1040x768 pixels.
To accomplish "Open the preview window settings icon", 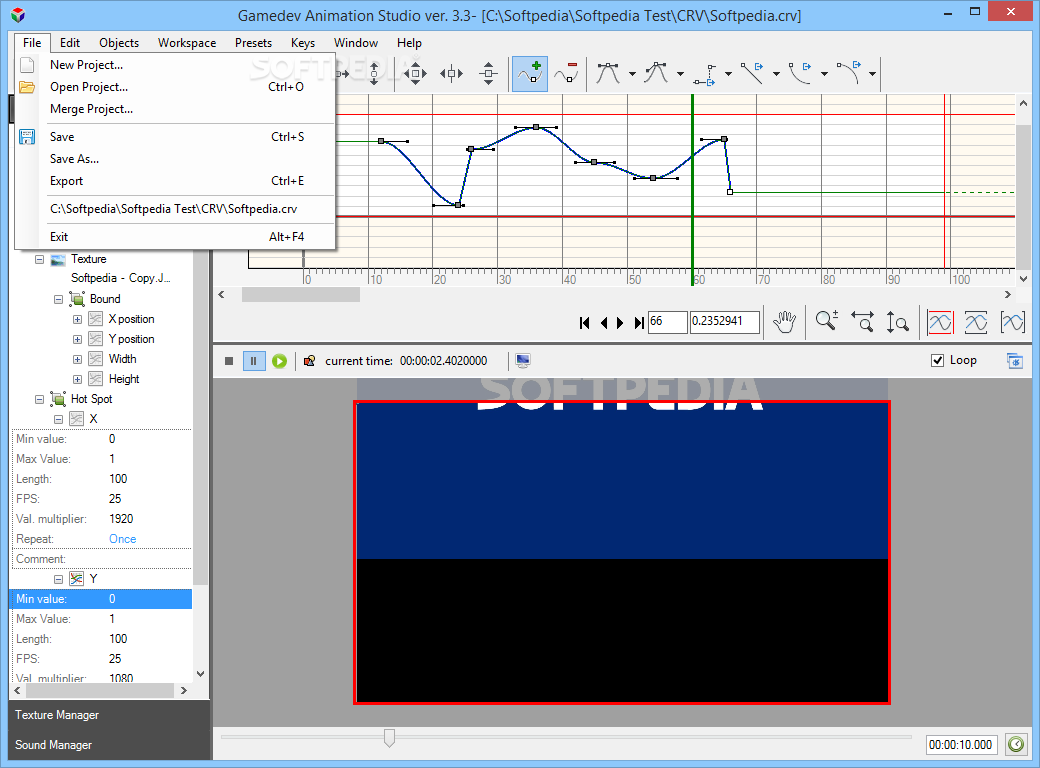I will 1015,361.
